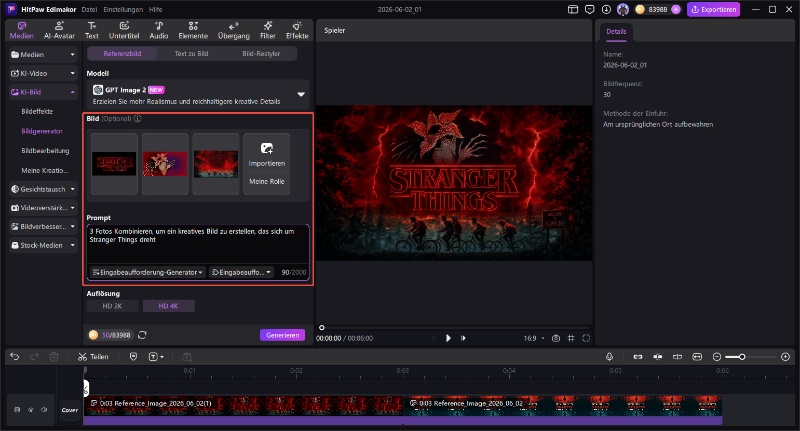Open the Hilfe menu
Screen dimensions: 800x431
tap(156, 9)
